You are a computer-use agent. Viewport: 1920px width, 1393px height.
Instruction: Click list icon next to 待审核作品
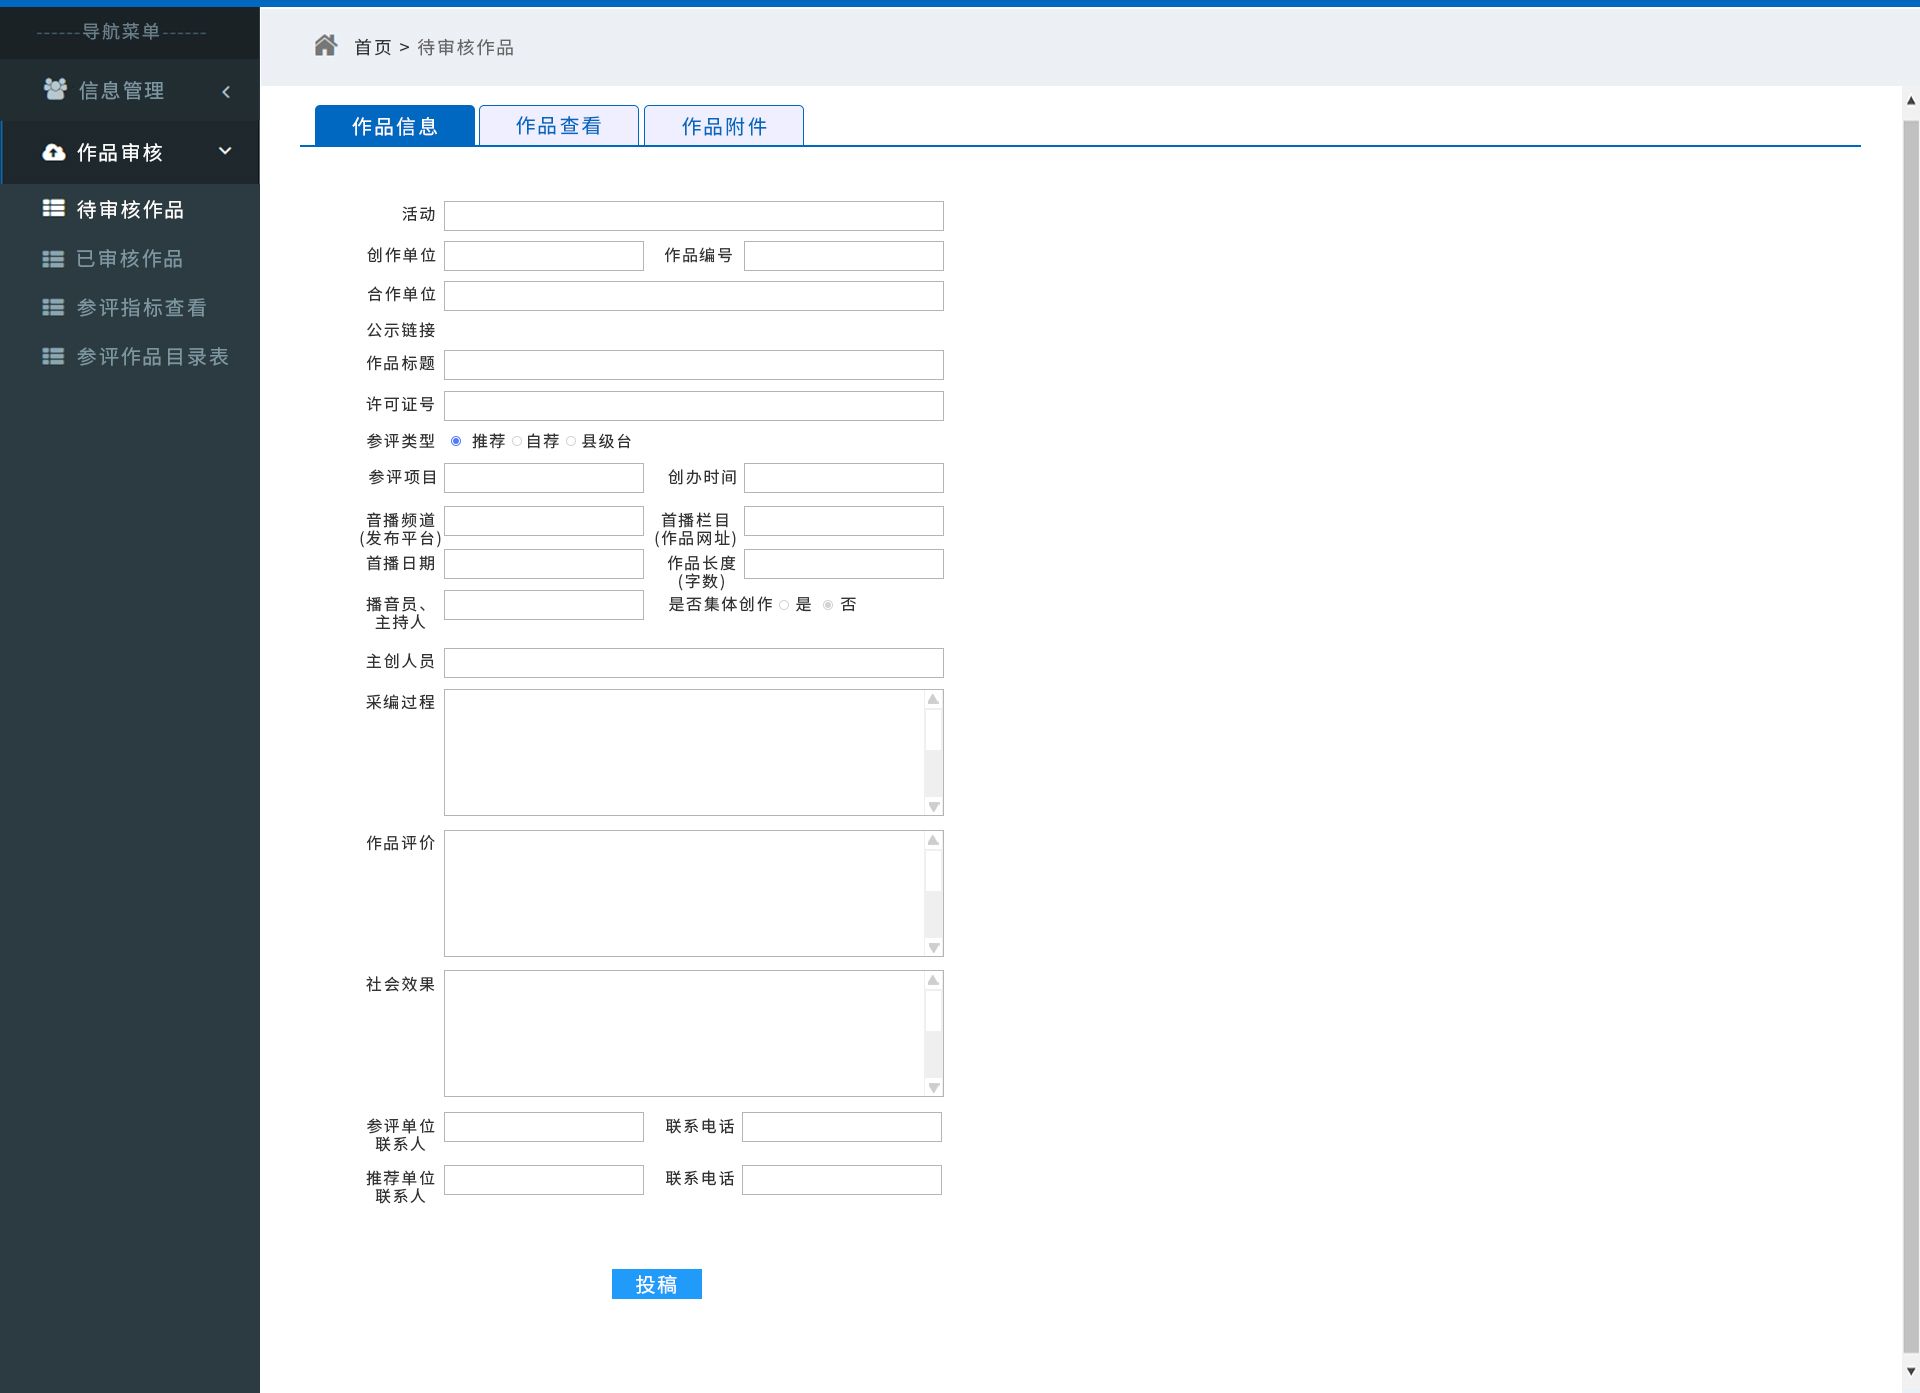pos(53,208)
